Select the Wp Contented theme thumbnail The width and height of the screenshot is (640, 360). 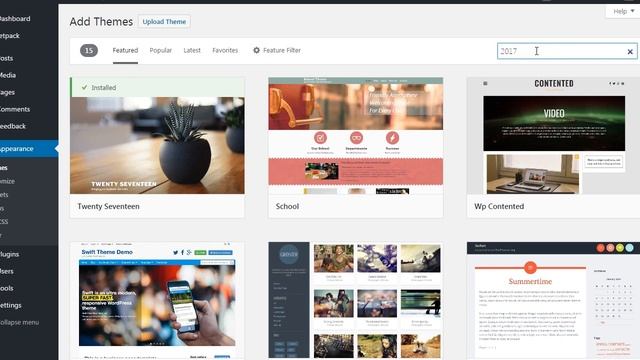pos(553,136)
